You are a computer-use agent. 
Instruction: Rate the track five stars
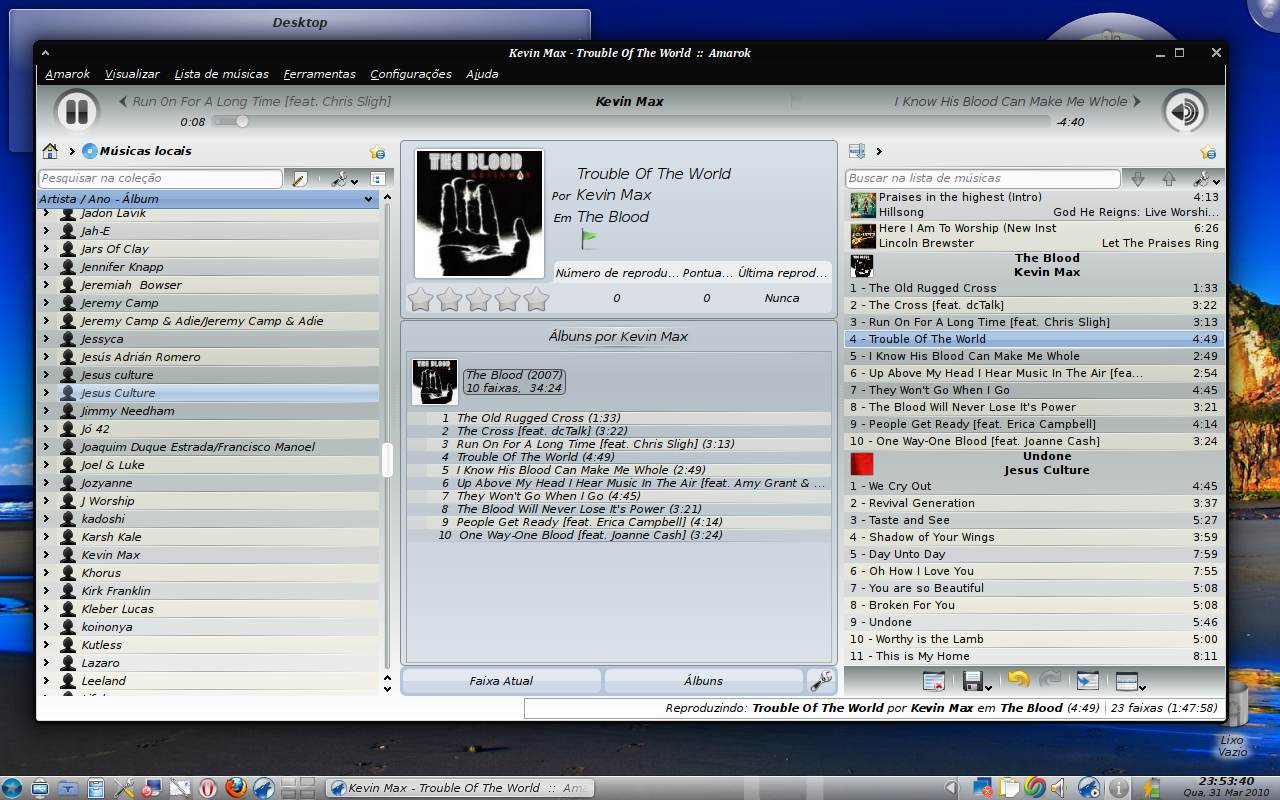click(537, 298)
